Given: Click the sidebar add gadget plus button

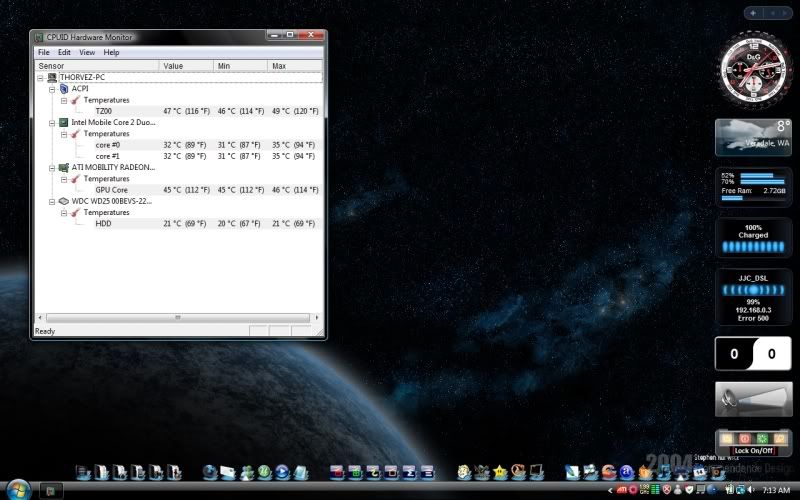Looking at the screenshot, I should pos(753,13).
